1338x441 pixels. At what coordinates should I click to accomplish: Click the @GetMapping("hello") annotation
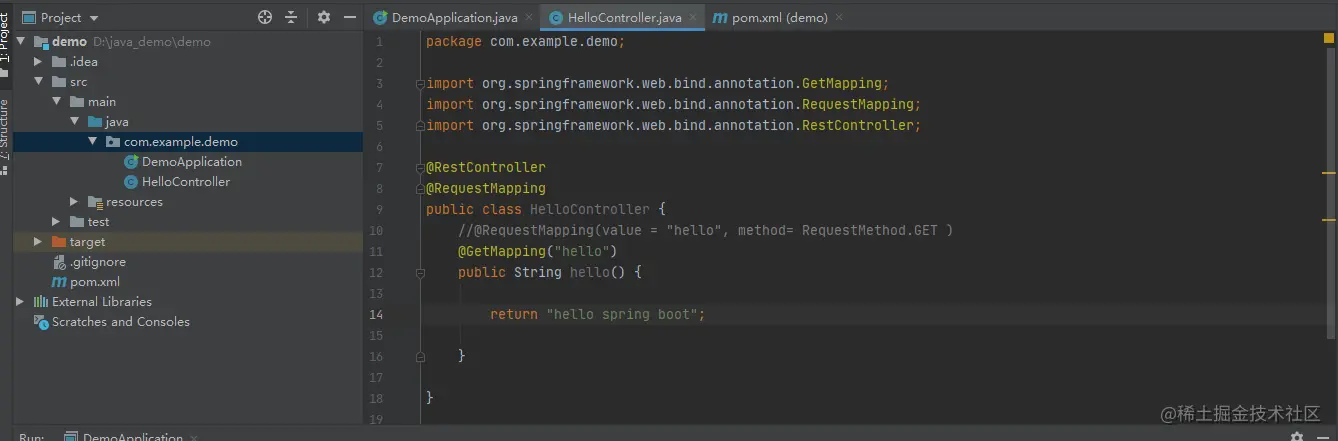pos(538,251)
